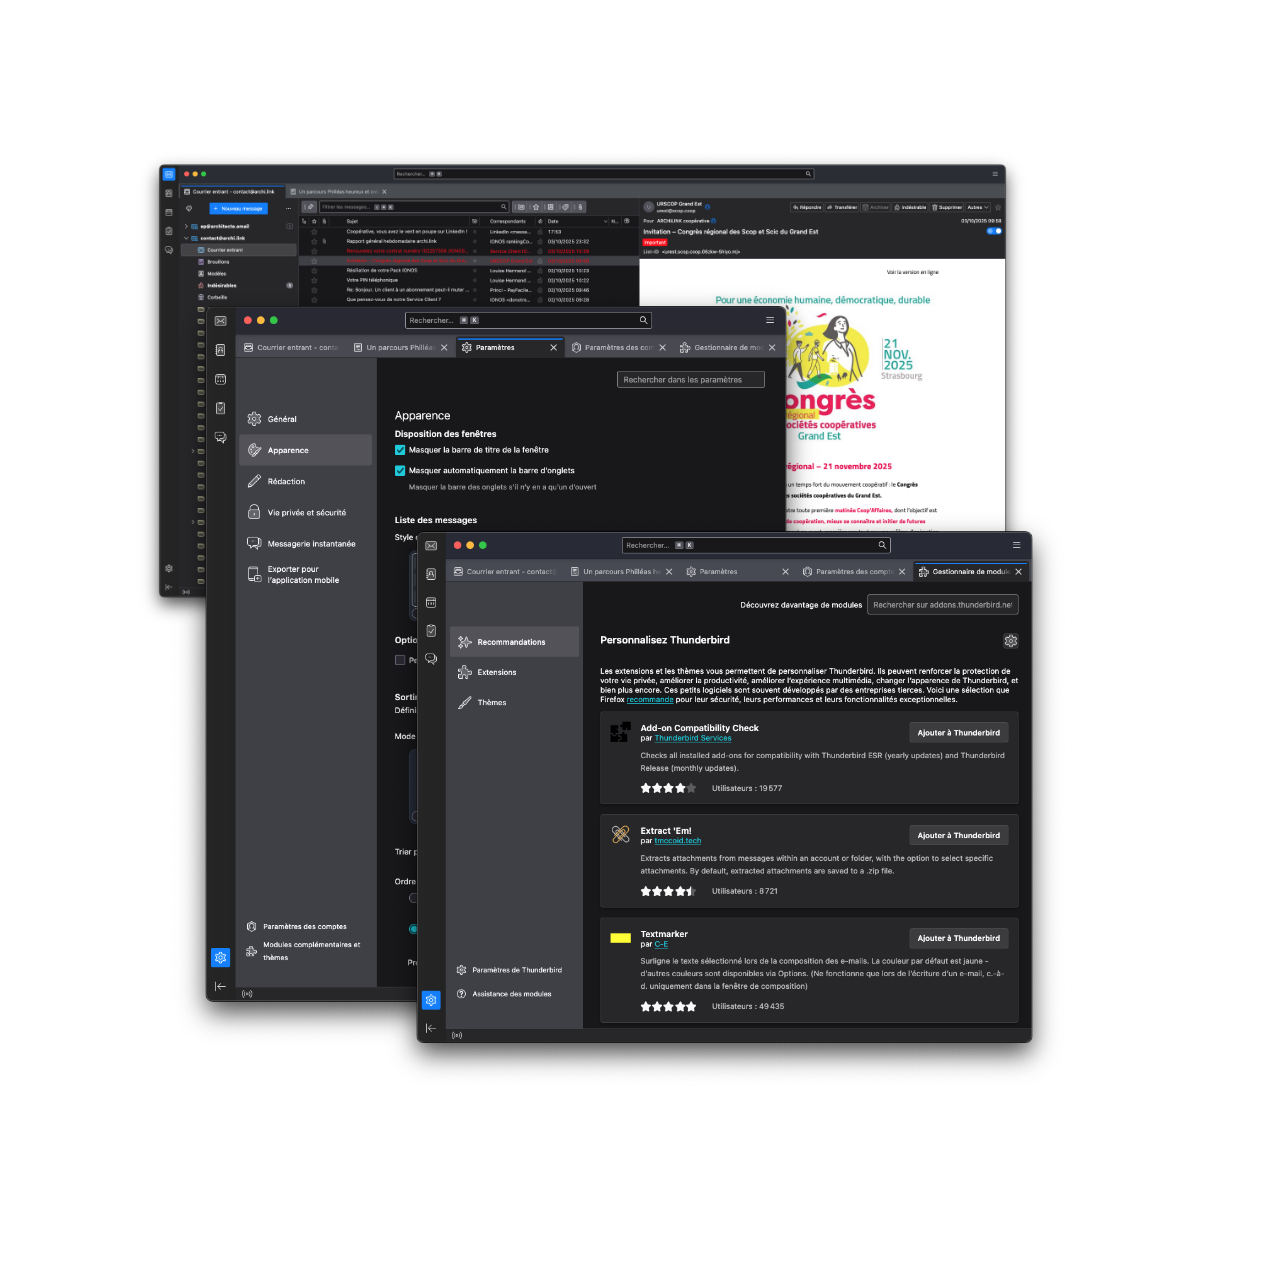Add Extract 'Em! to Thunderbird

(958, 835)
